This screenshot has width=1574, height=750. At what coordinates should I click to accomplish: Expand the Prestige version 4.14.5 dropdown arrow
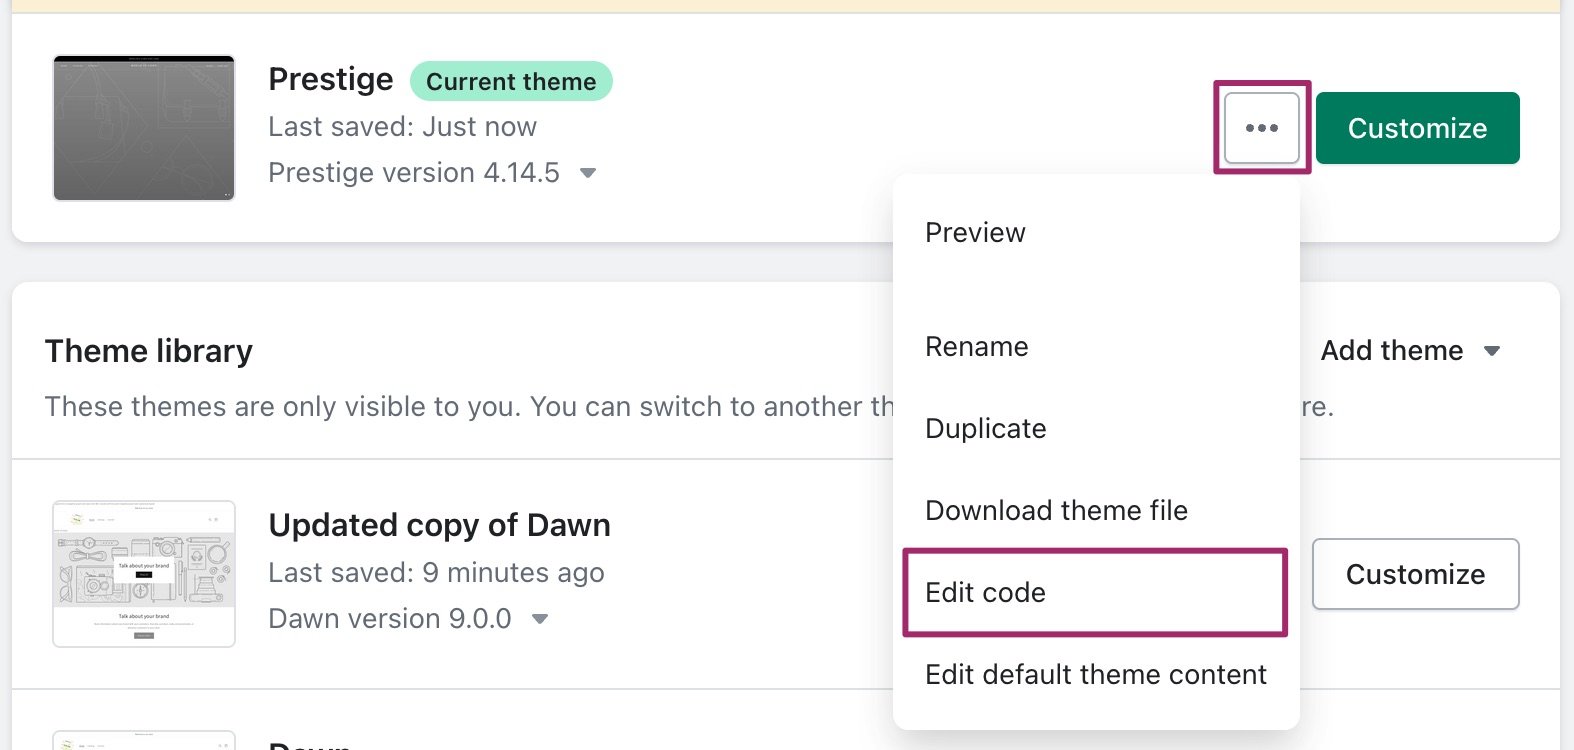pos(588,173)
